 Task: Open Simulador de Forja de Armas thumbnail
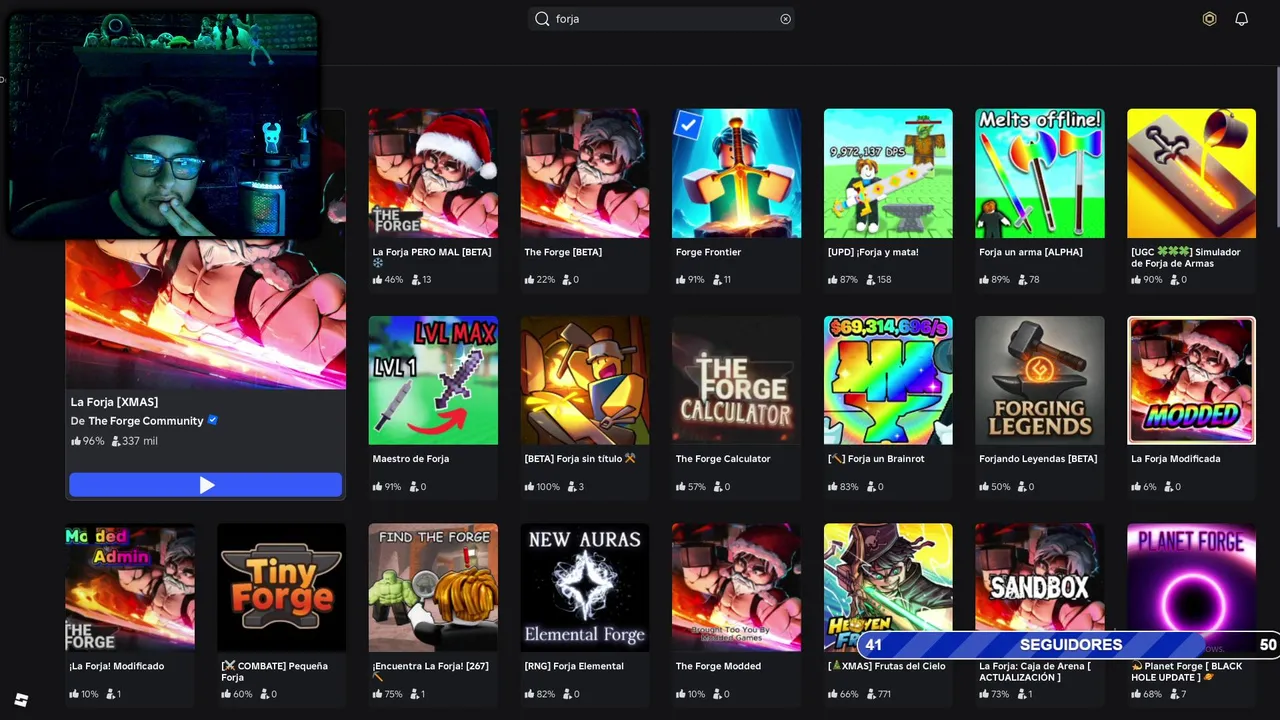coord(1191,173)
